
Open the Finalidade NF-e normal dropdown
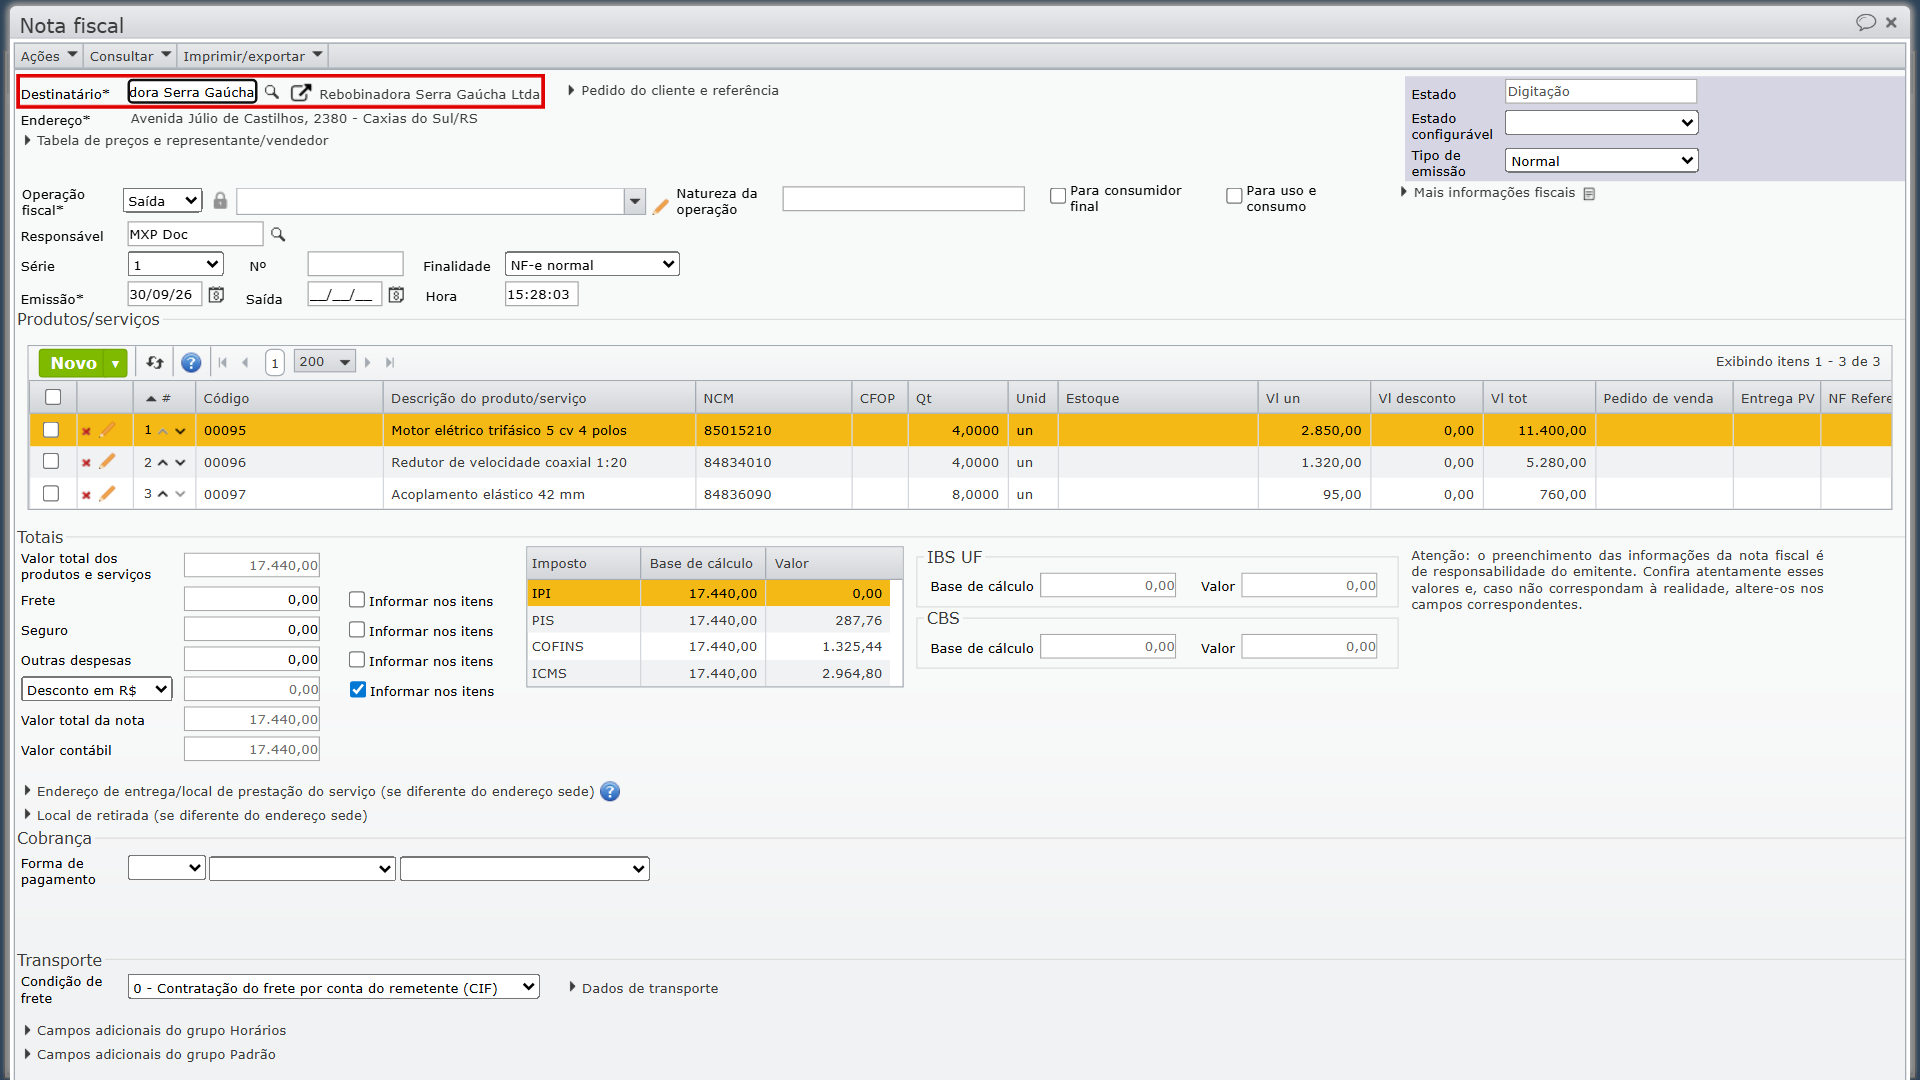[592, 265]
